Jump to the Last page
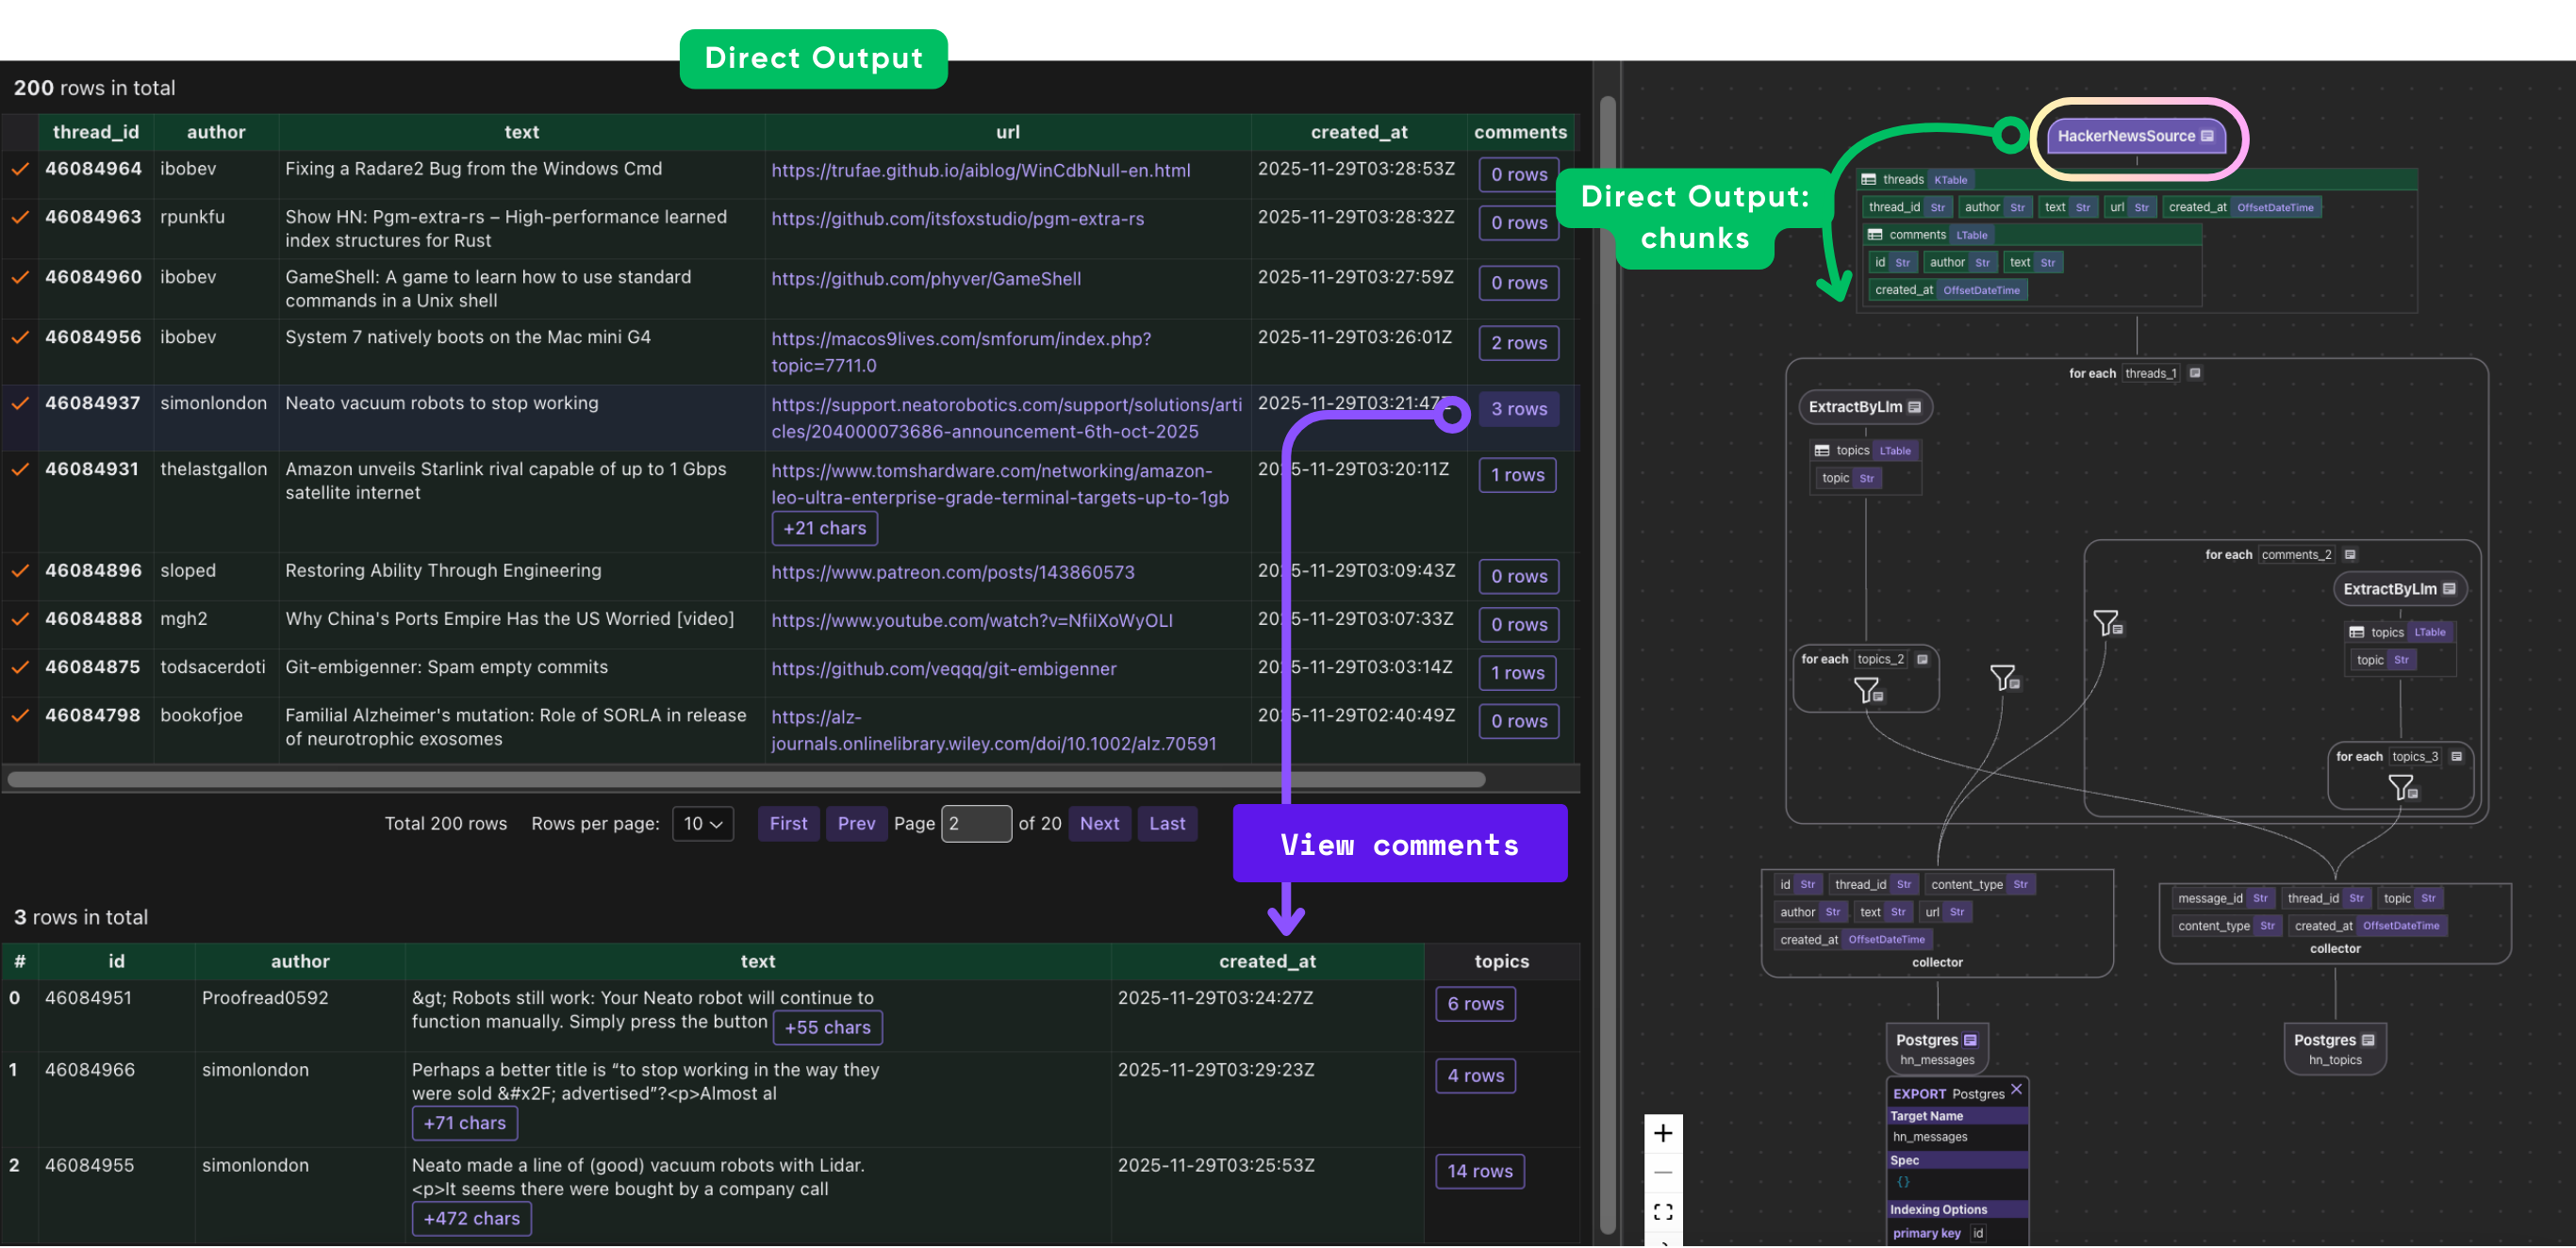Screen dimensions: 2576x1248 click(1166, 823)
